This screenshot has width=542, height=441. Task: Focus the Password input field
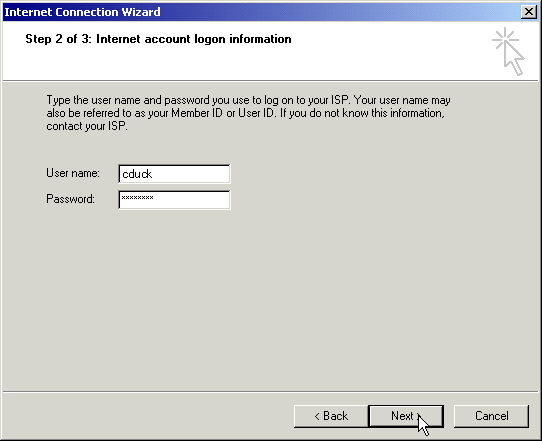174,200
